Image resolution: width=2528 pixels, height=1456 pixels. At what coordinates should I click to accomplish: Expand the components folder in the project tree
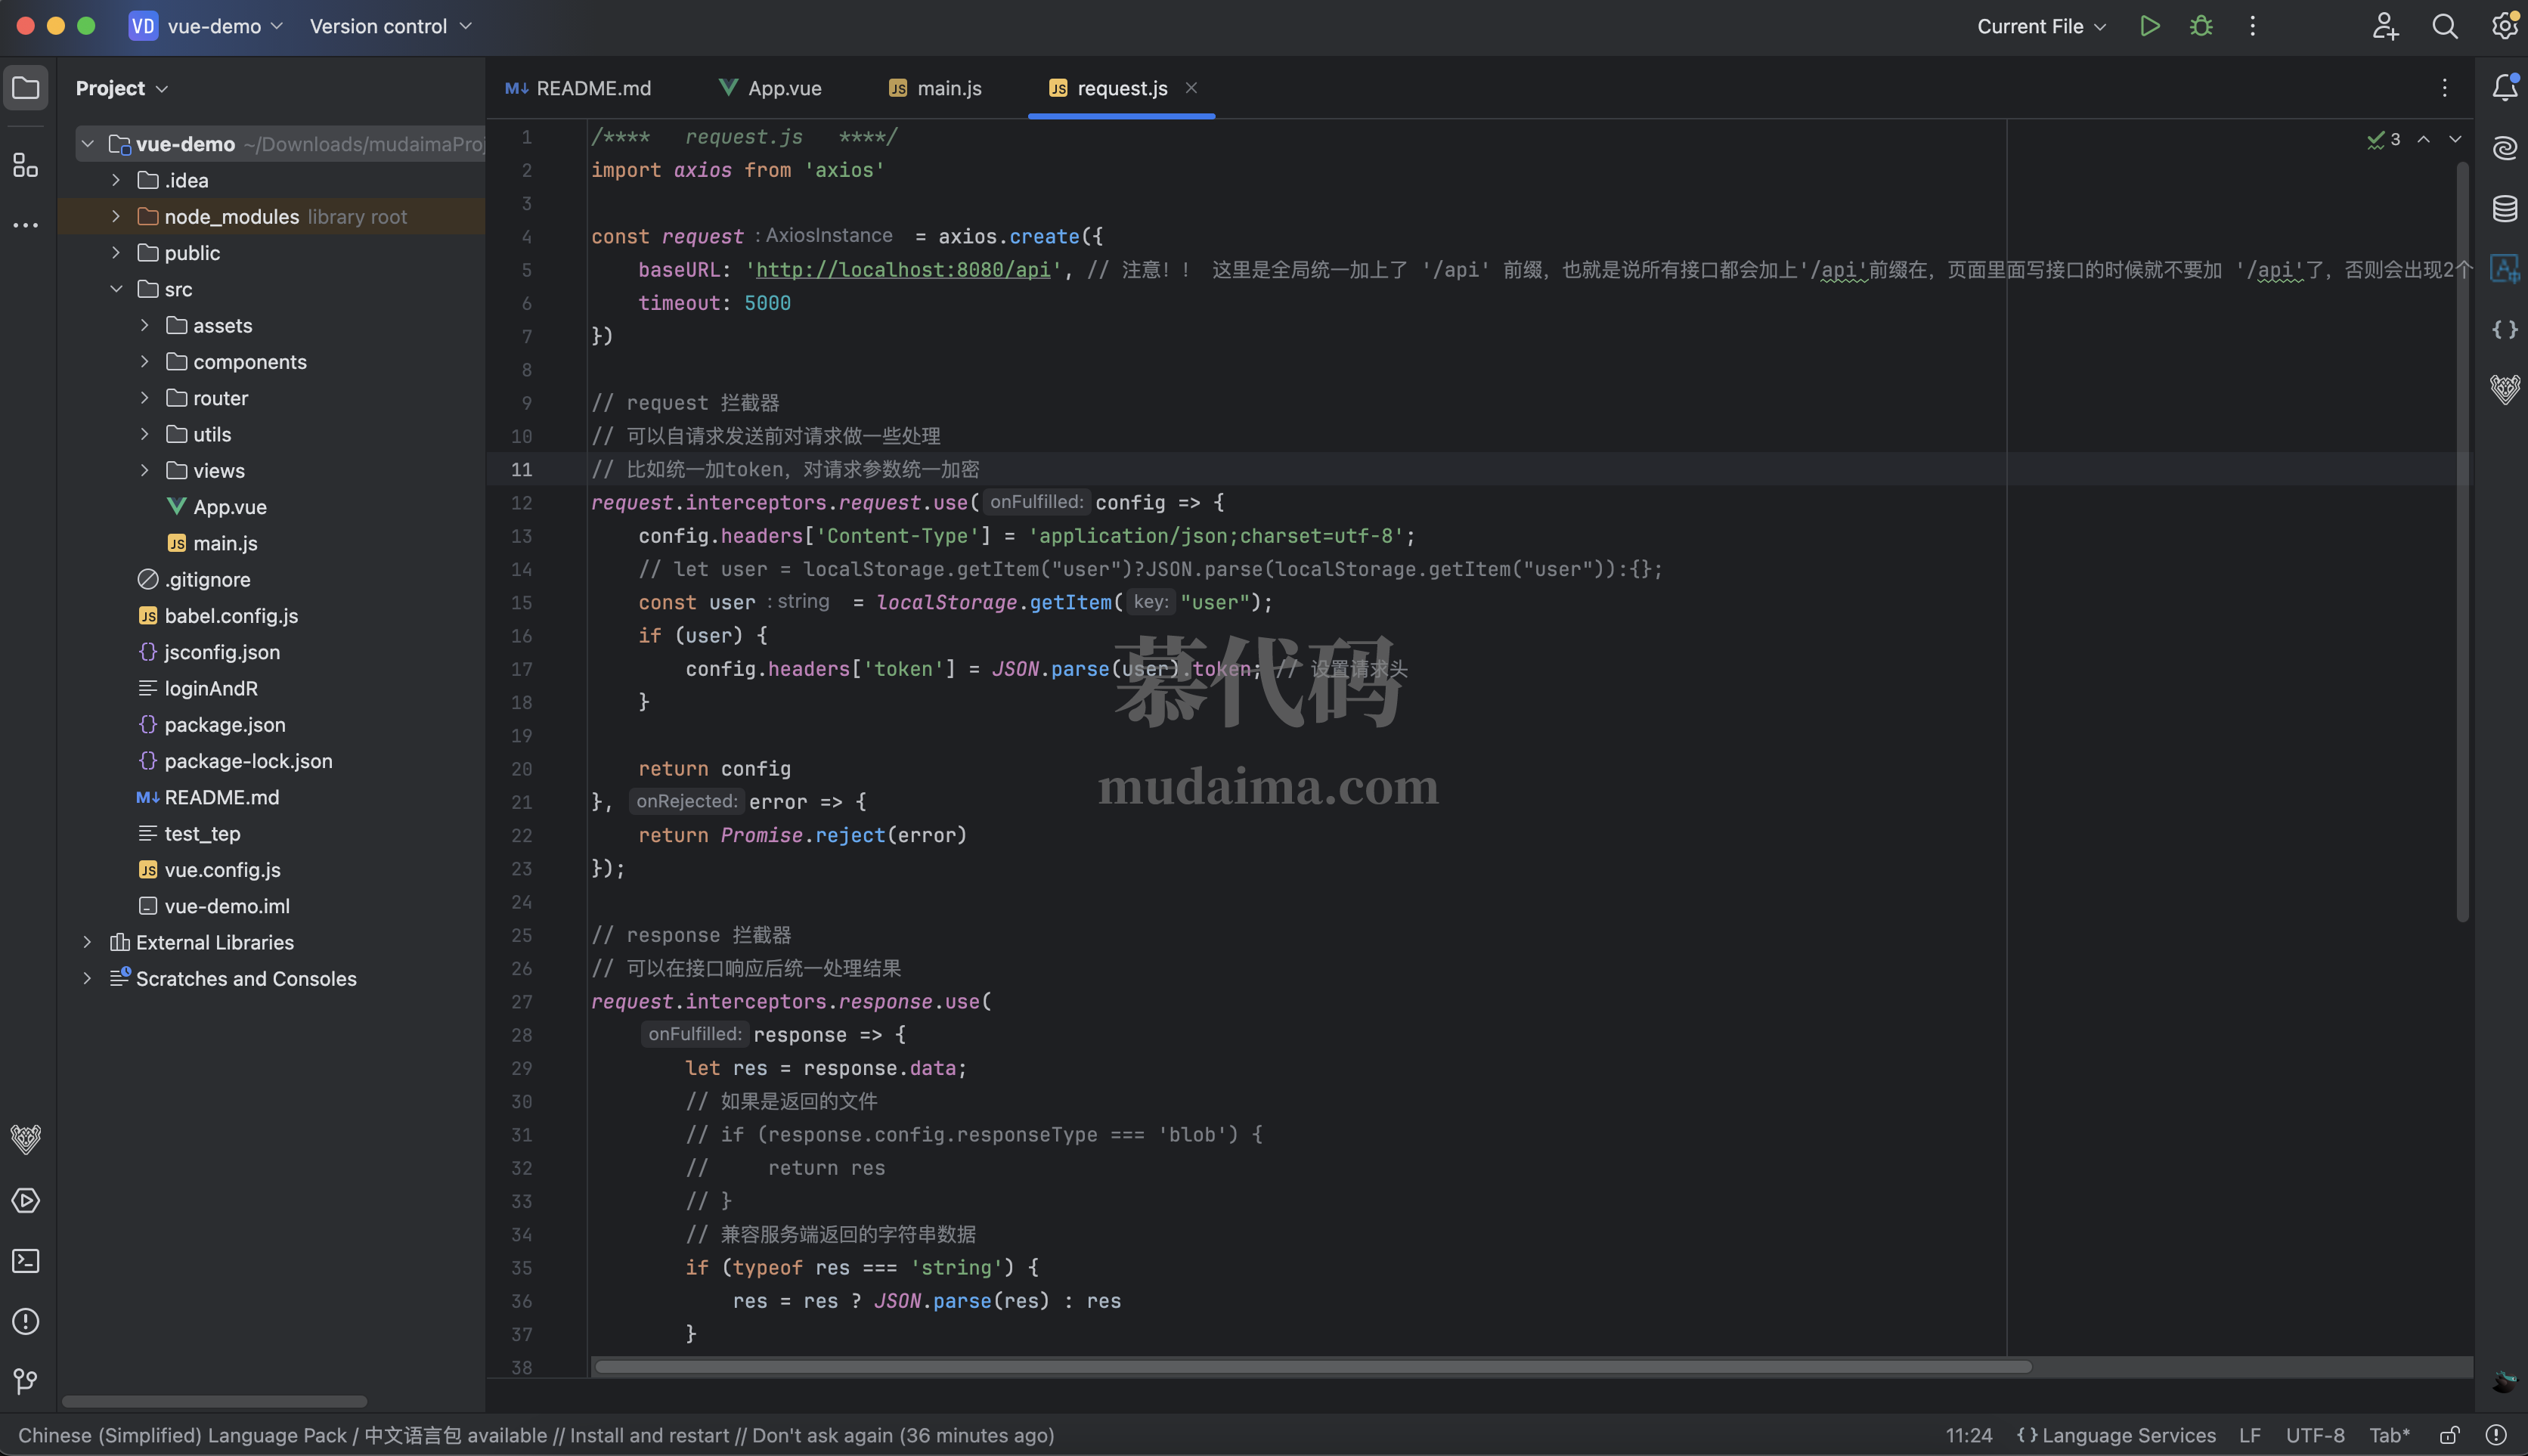[x=145, y=361]
